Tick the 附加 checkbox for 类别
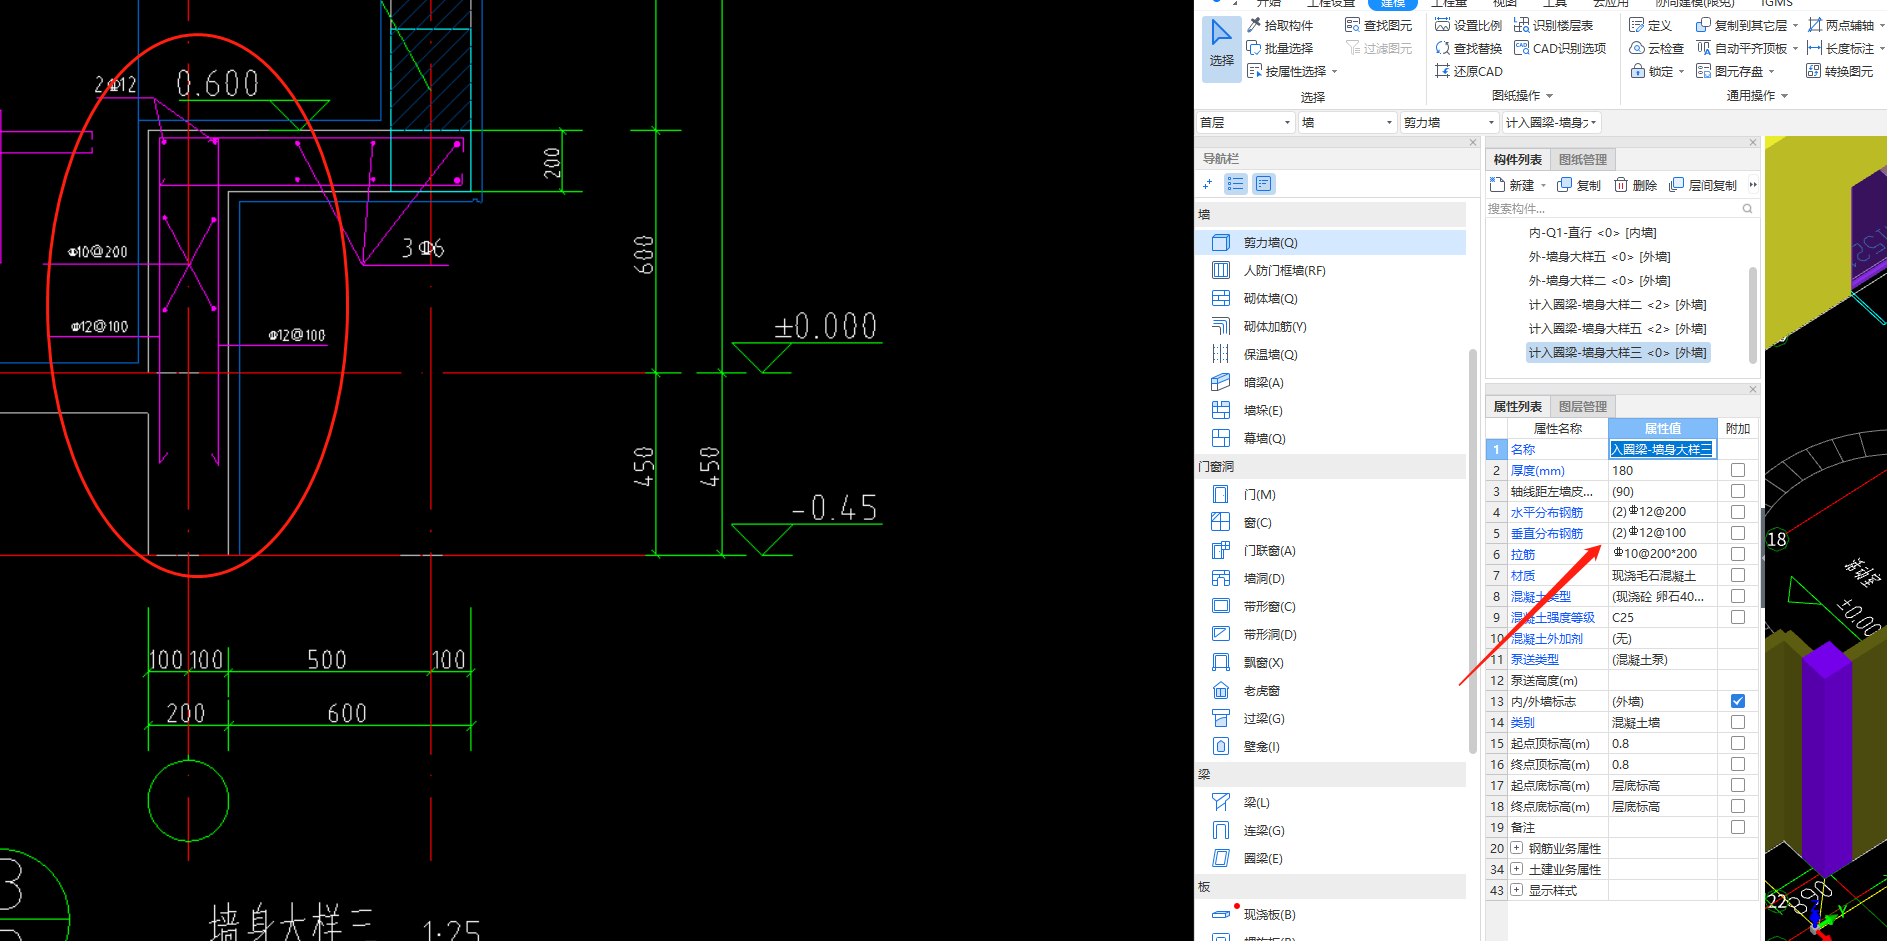Screen dimensions: 1887x941 pyautogui.click(x=1738, y=722)
